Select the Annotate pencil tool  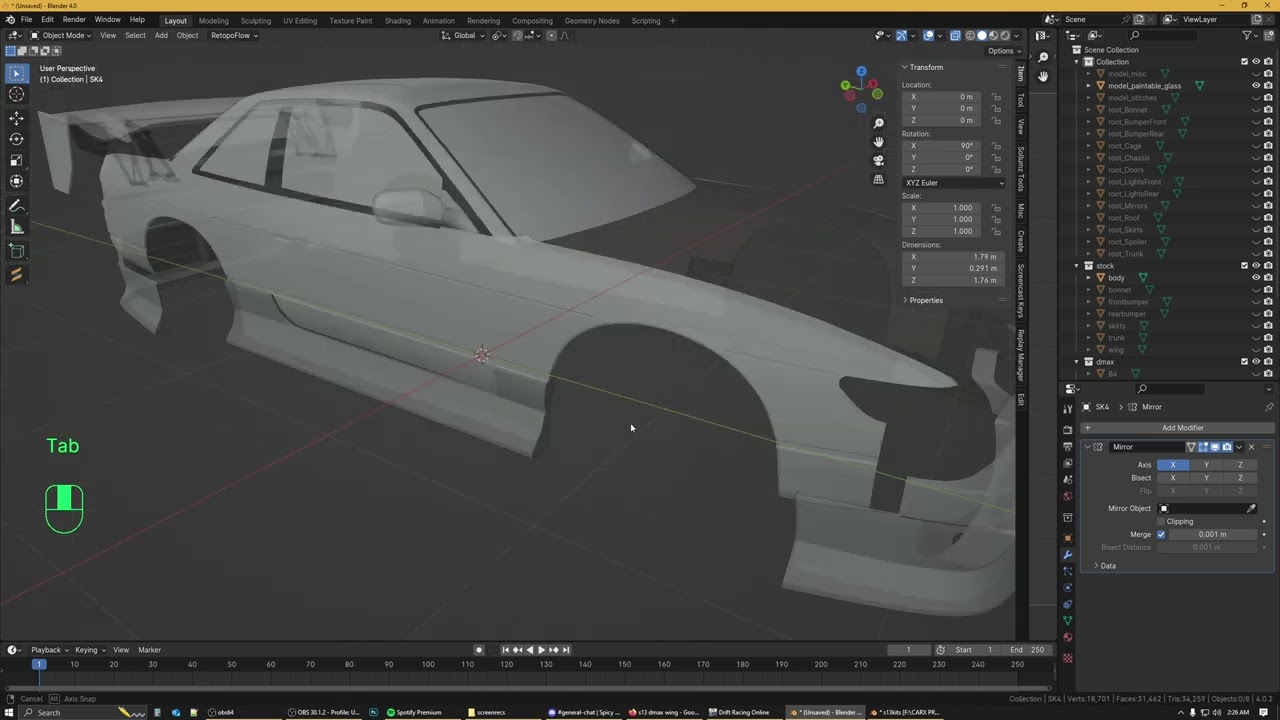16,206
